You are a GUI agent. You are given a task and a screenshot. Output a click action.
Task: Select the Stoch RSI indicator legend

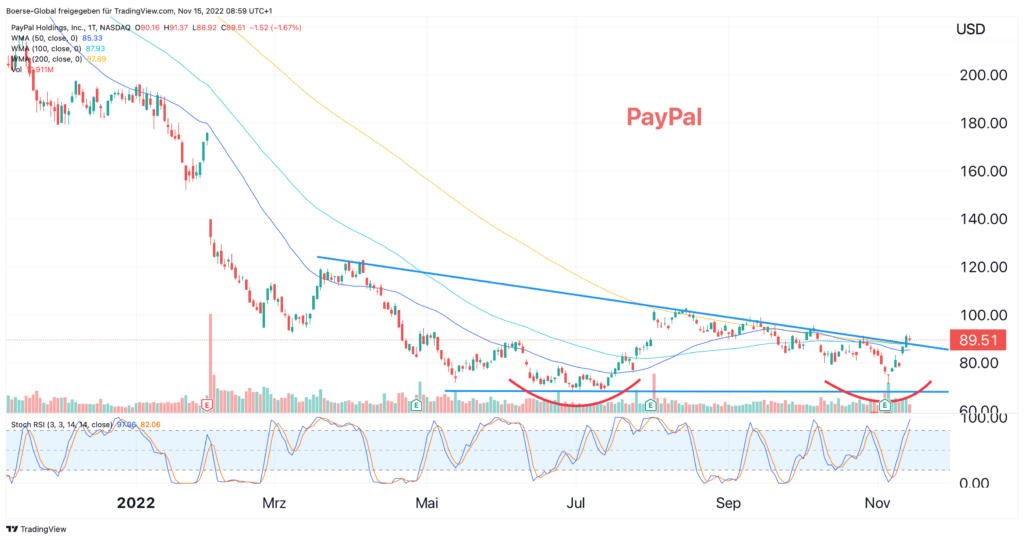61,425
